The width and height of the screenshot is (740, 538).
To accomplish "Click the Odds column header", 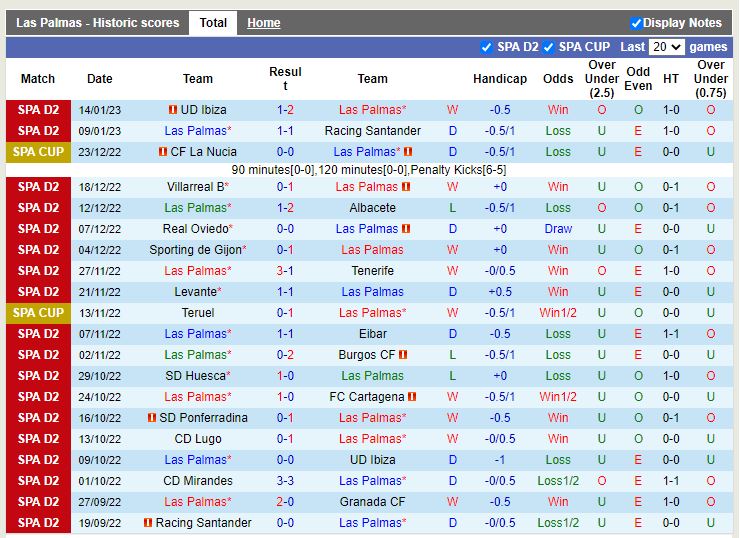I will pyautogui.click(x=558, y=78).
